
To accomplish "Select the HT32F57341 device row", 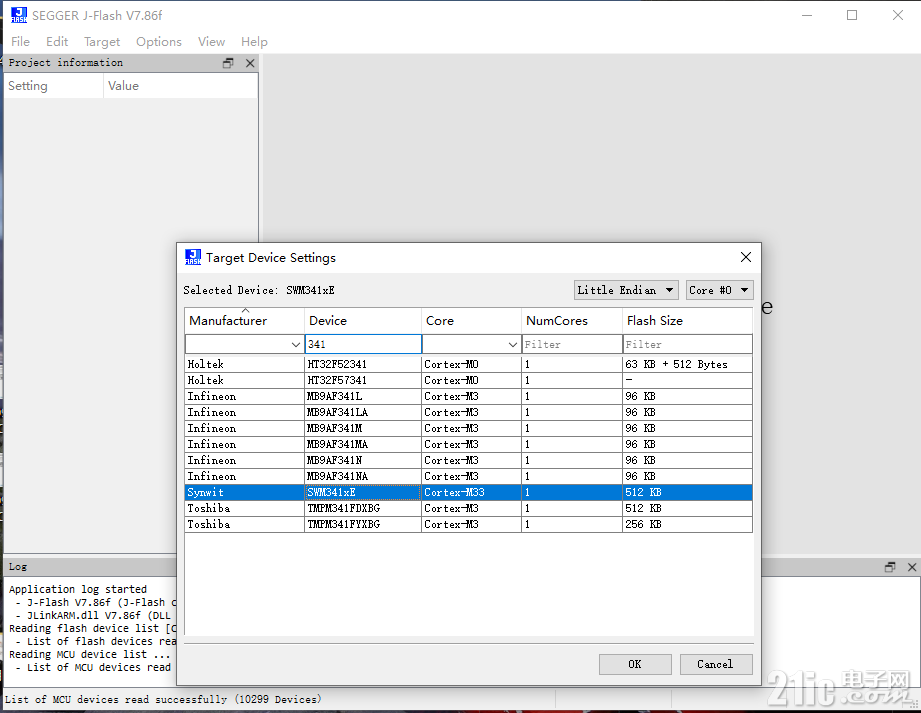I will pyautogui.click(x=468, y=381).
